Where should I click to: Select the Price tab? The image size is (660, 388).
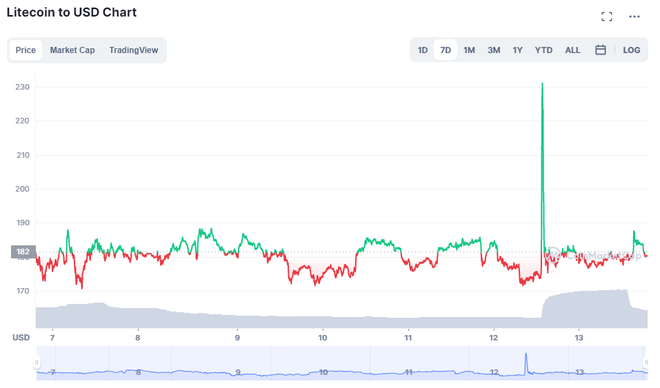(x=26, y=50)
